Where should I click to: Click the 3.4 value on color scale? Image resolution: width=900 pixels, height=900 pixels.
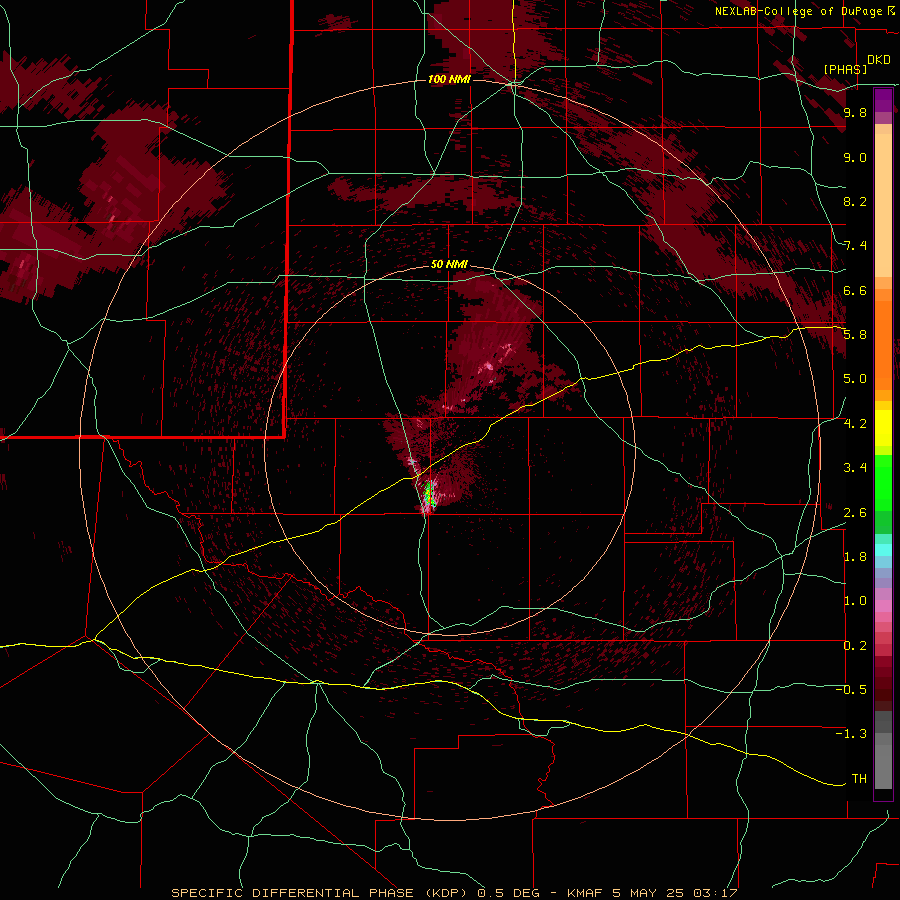[x=855, y=468]
